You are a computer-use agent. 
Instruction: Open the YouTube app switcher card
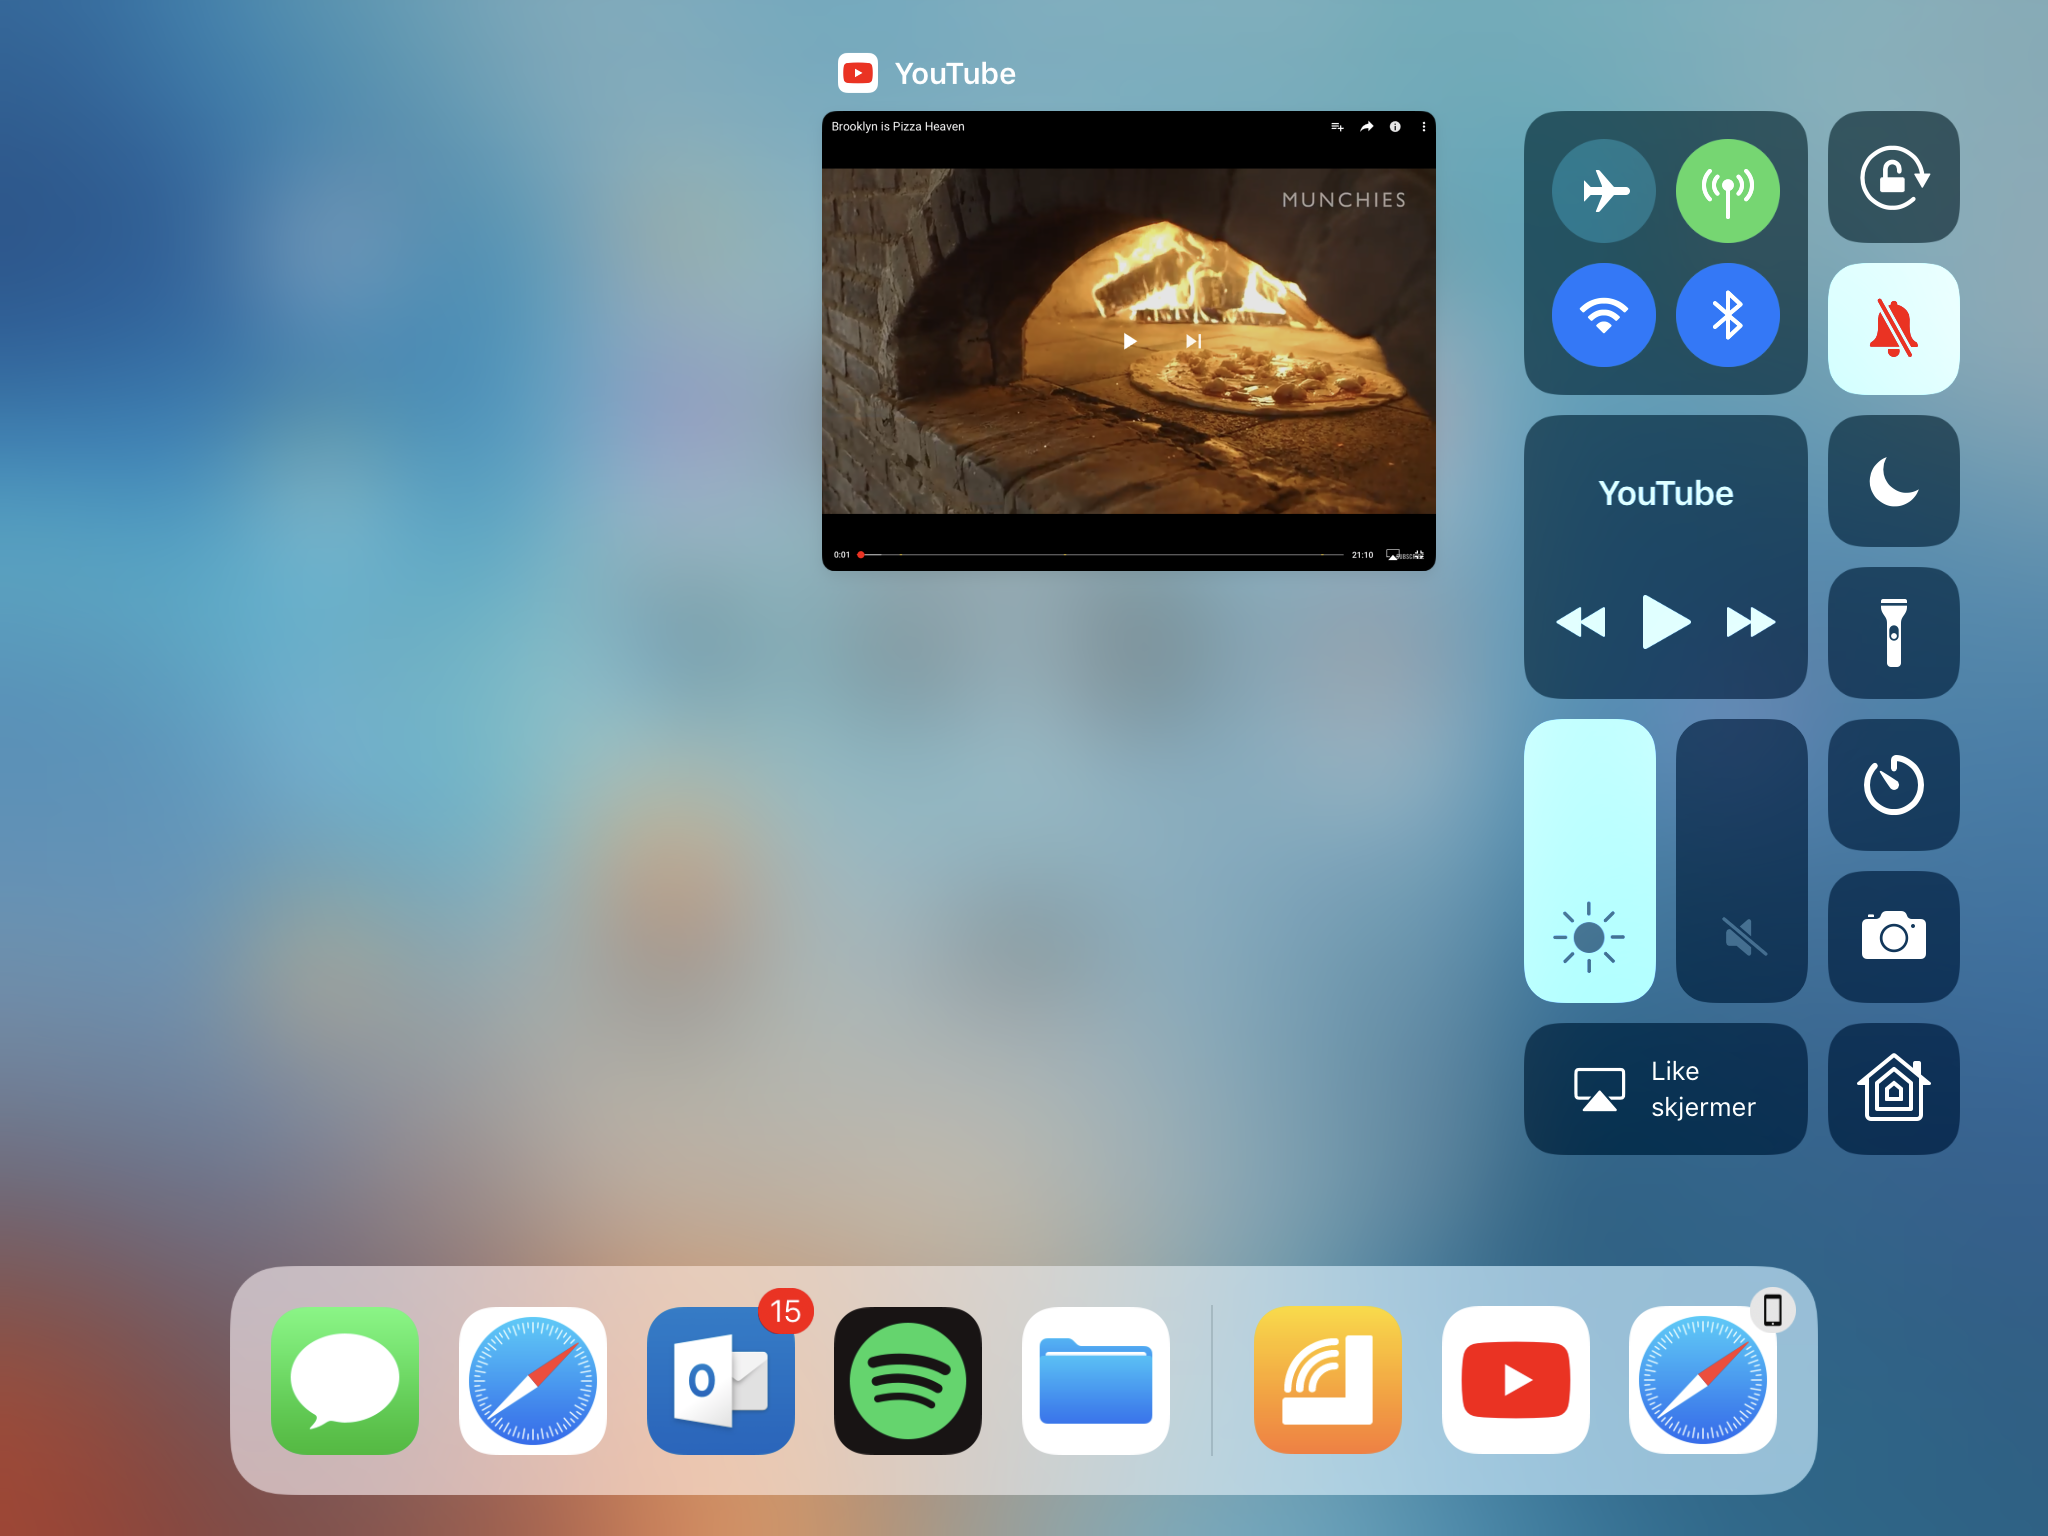pyautogui.click(x=1129, y=341)
